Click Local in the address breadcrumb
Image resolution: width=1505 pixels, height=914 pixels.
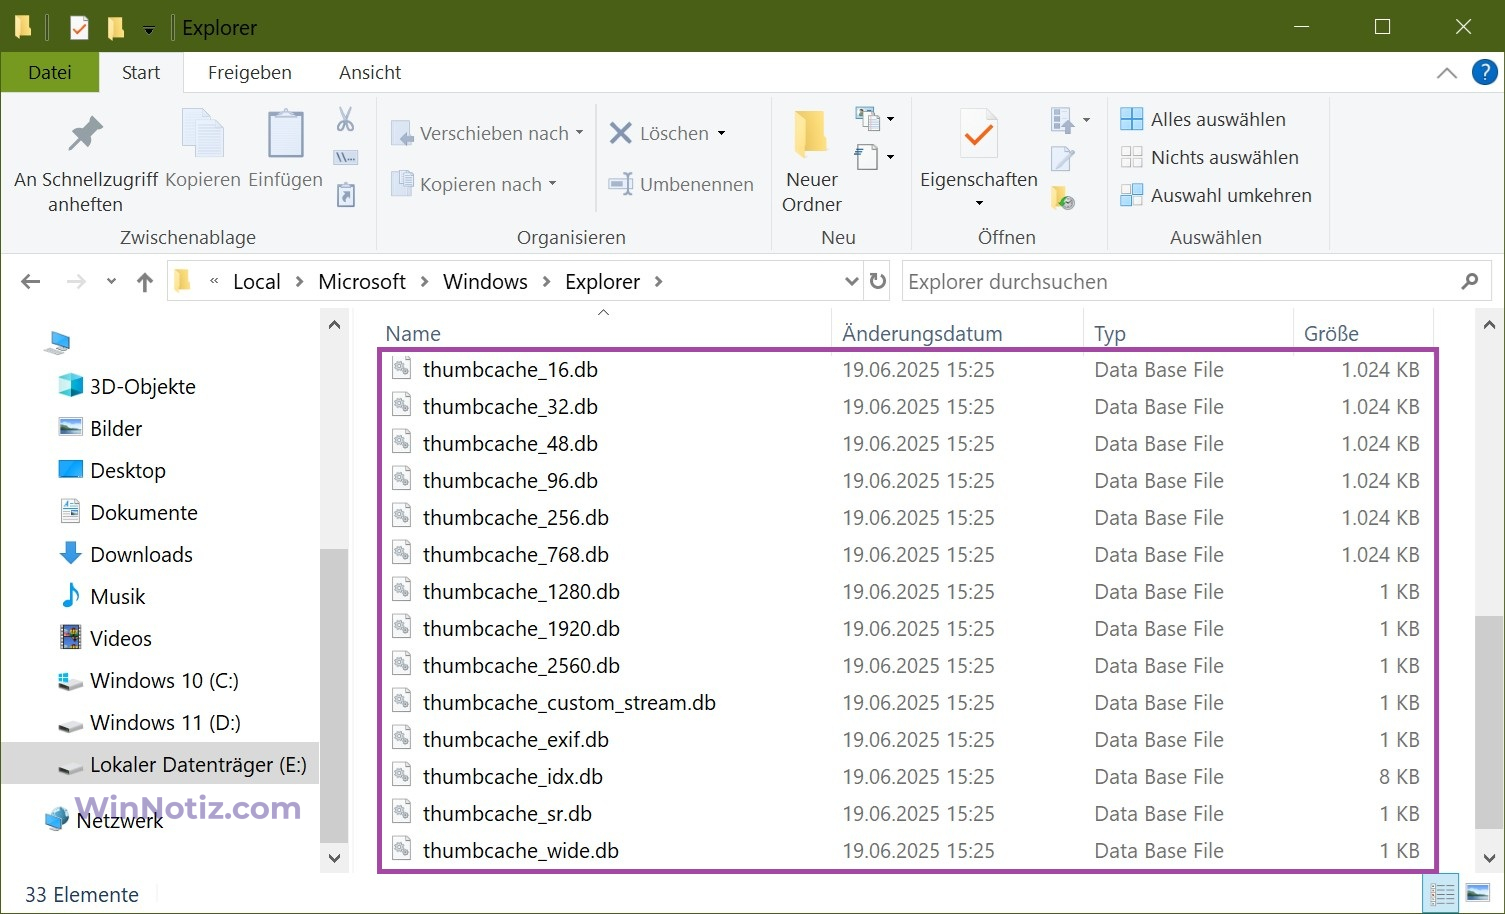click(x=257, y=282)
